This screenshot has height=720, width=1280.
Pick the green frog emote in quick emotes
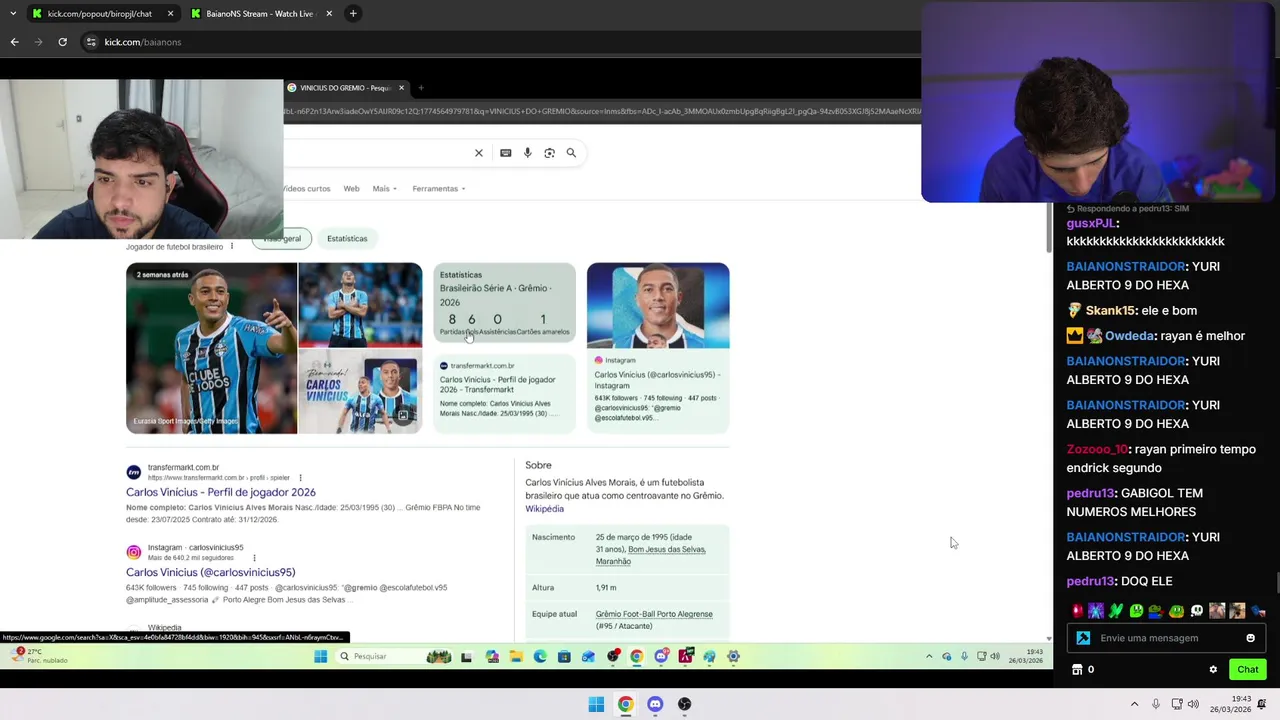[x=1176, y=611]
